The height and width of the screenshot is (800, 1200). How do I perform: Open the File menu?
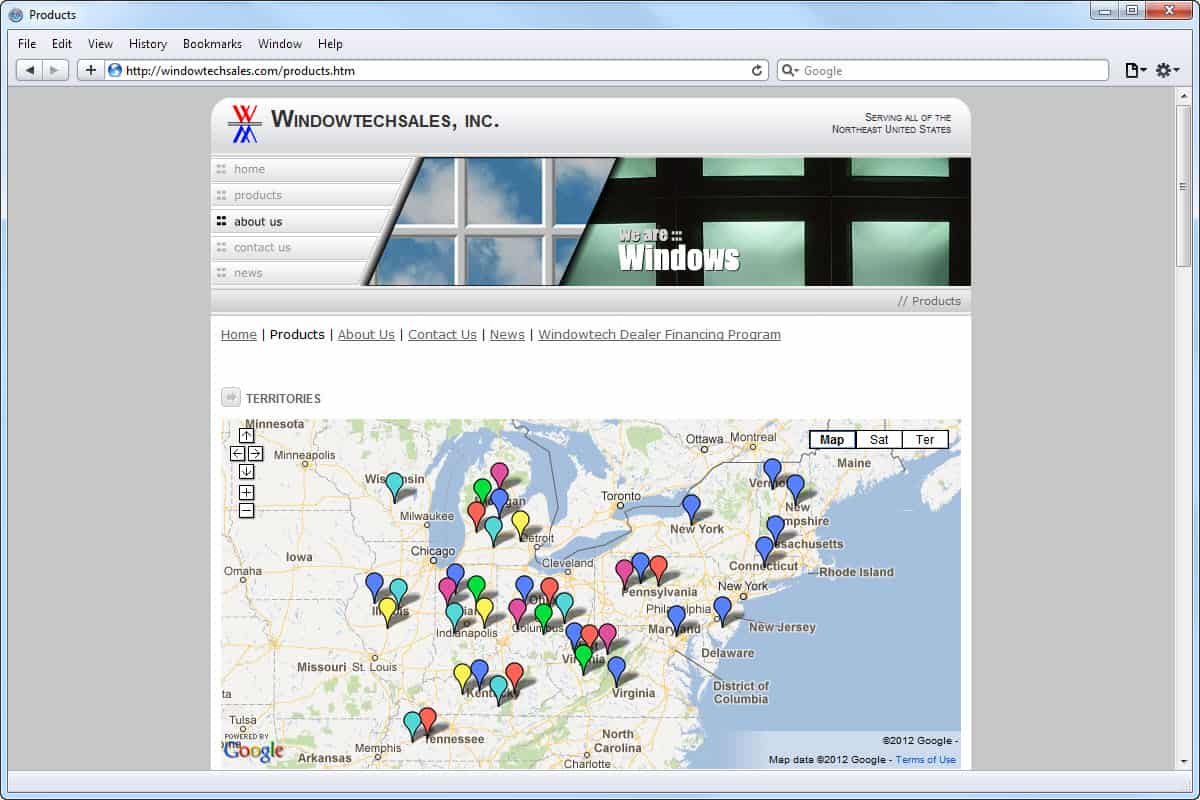pyautogui.click(x=27, y=44)
